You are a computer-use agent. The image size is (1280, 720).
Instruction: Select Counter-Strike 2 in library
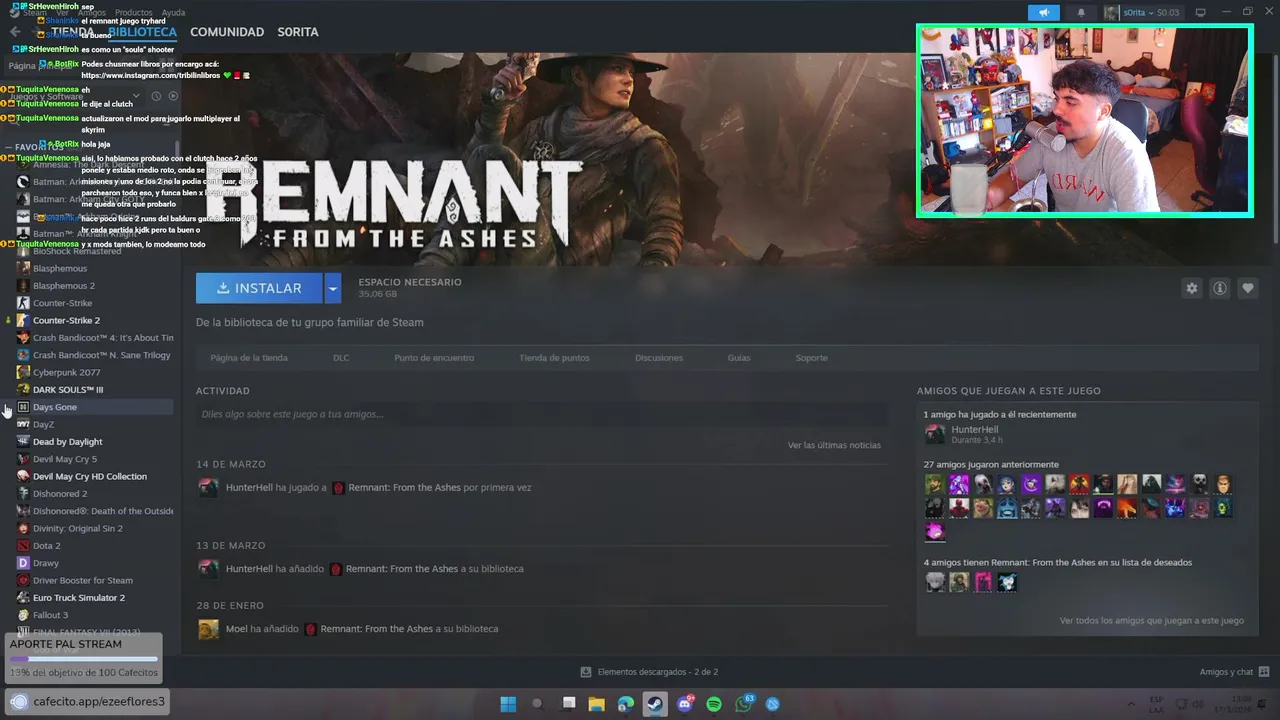(94, 320)
